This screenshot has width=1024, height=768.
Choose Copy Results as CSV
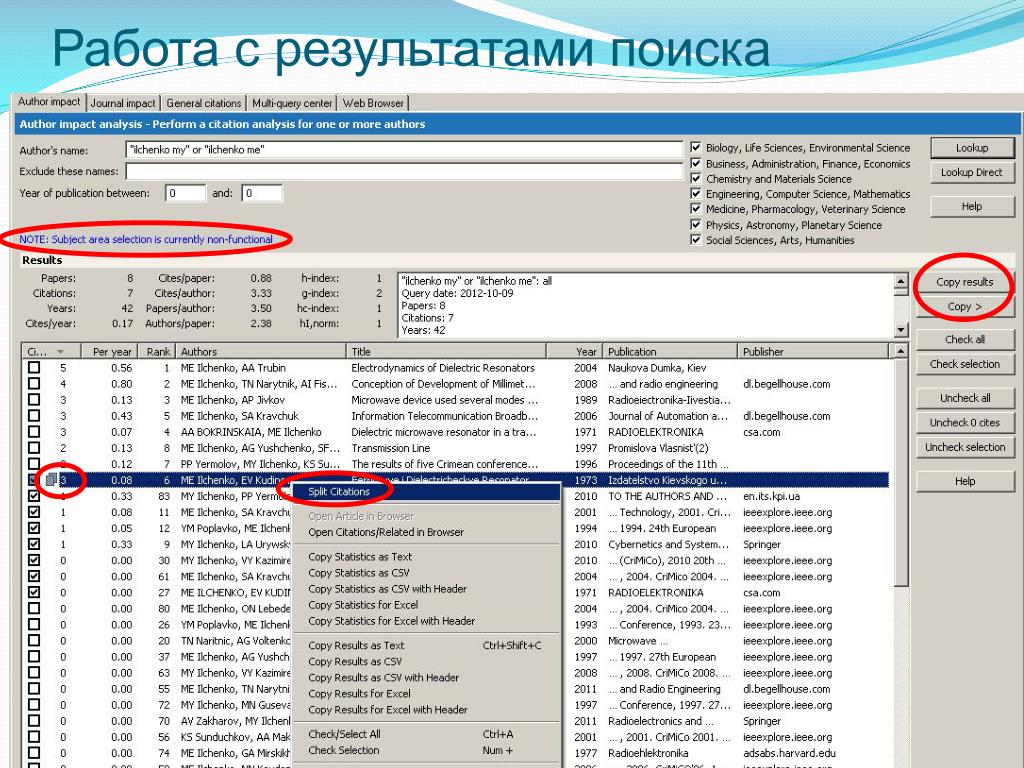426,662
